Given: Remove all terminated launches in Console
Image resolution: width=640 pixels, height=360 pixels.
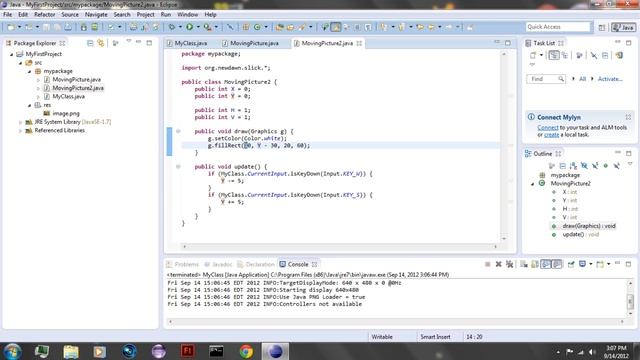Looking at the screenshot, I should [509, 264].
